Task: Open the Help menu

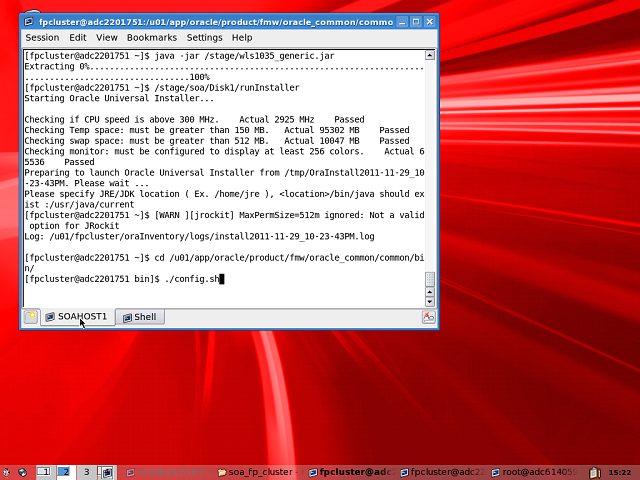Action: pos(242,38)
